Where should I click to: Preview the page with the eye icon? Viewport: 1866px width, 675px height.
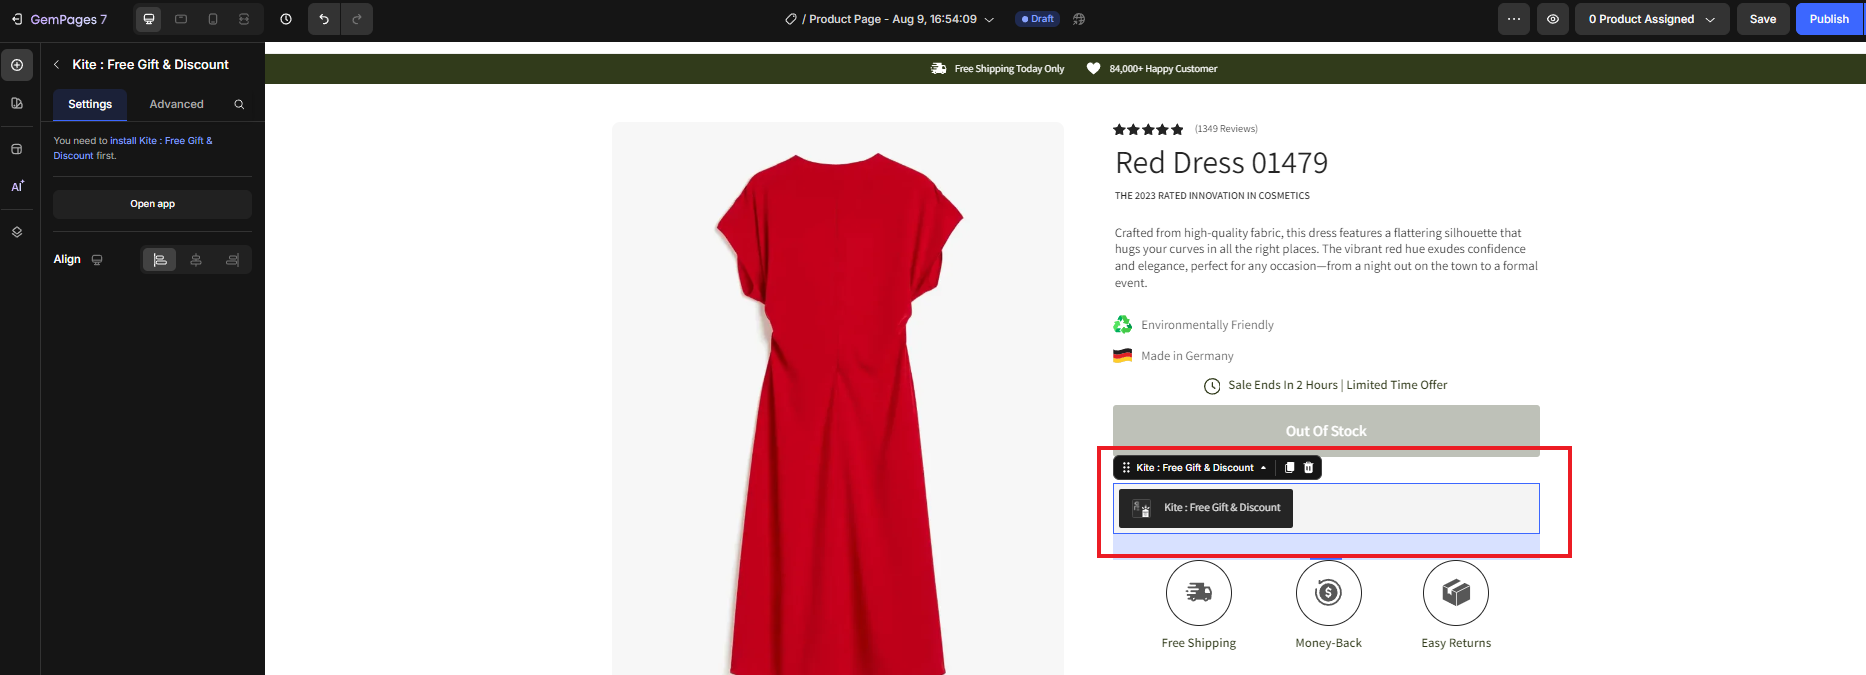coord(1552,19)
